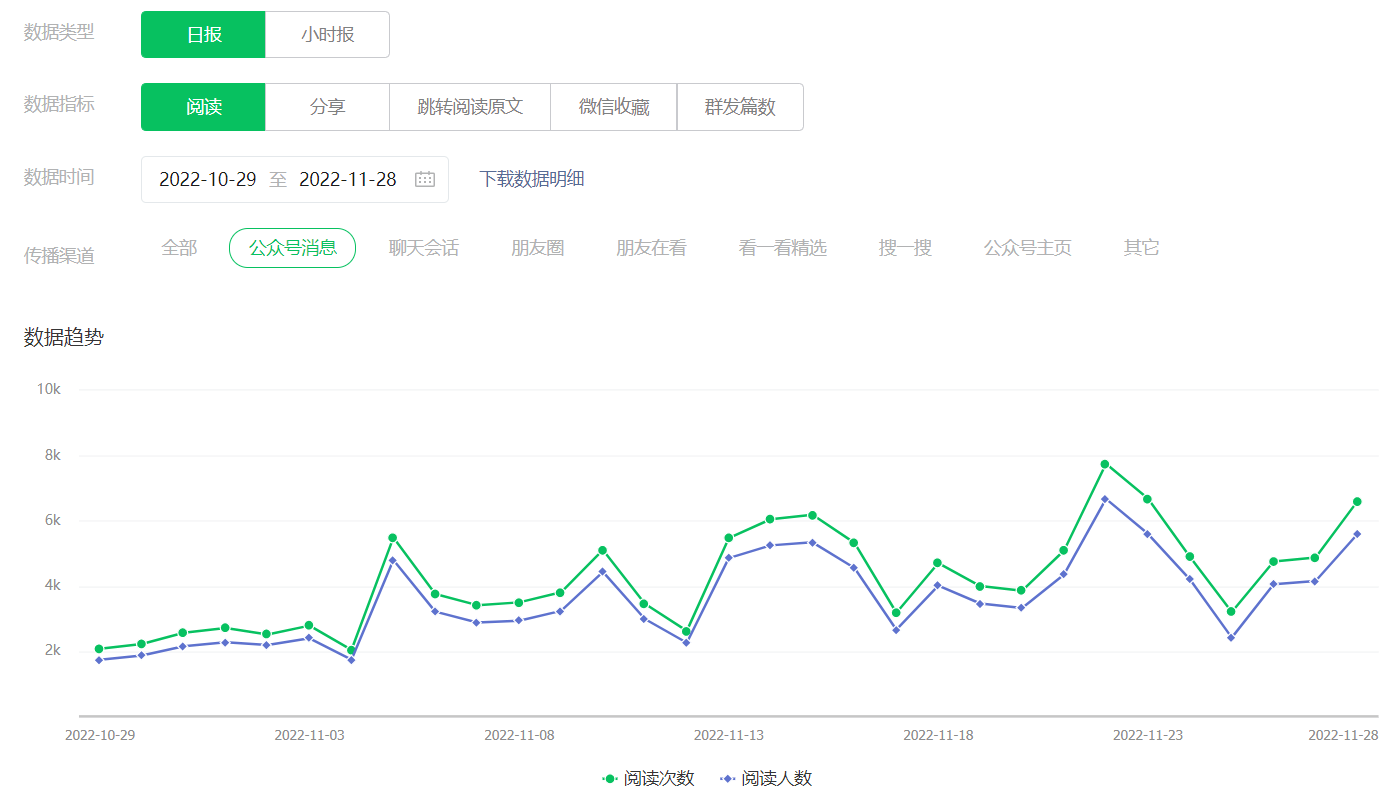
Task: Switch to 小时报 data type
Action: pos(328,35)
